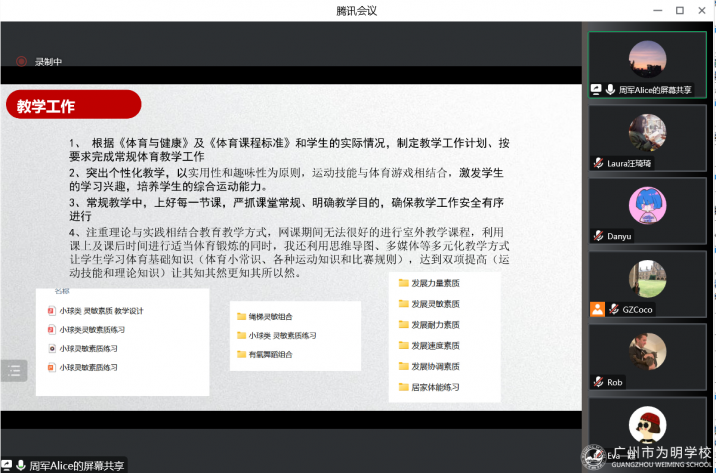Image resolution: width=716 pixels, height=473 pixels.
Task: Select GZCoco's participant avatar
Action: [647, 279]
